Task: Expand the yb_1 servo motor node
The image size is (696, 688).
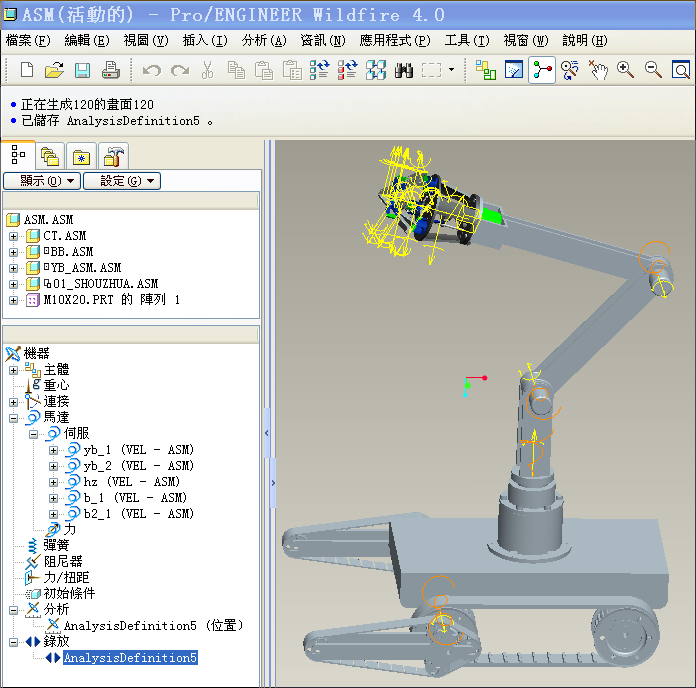Action: (x=54, y=450)
